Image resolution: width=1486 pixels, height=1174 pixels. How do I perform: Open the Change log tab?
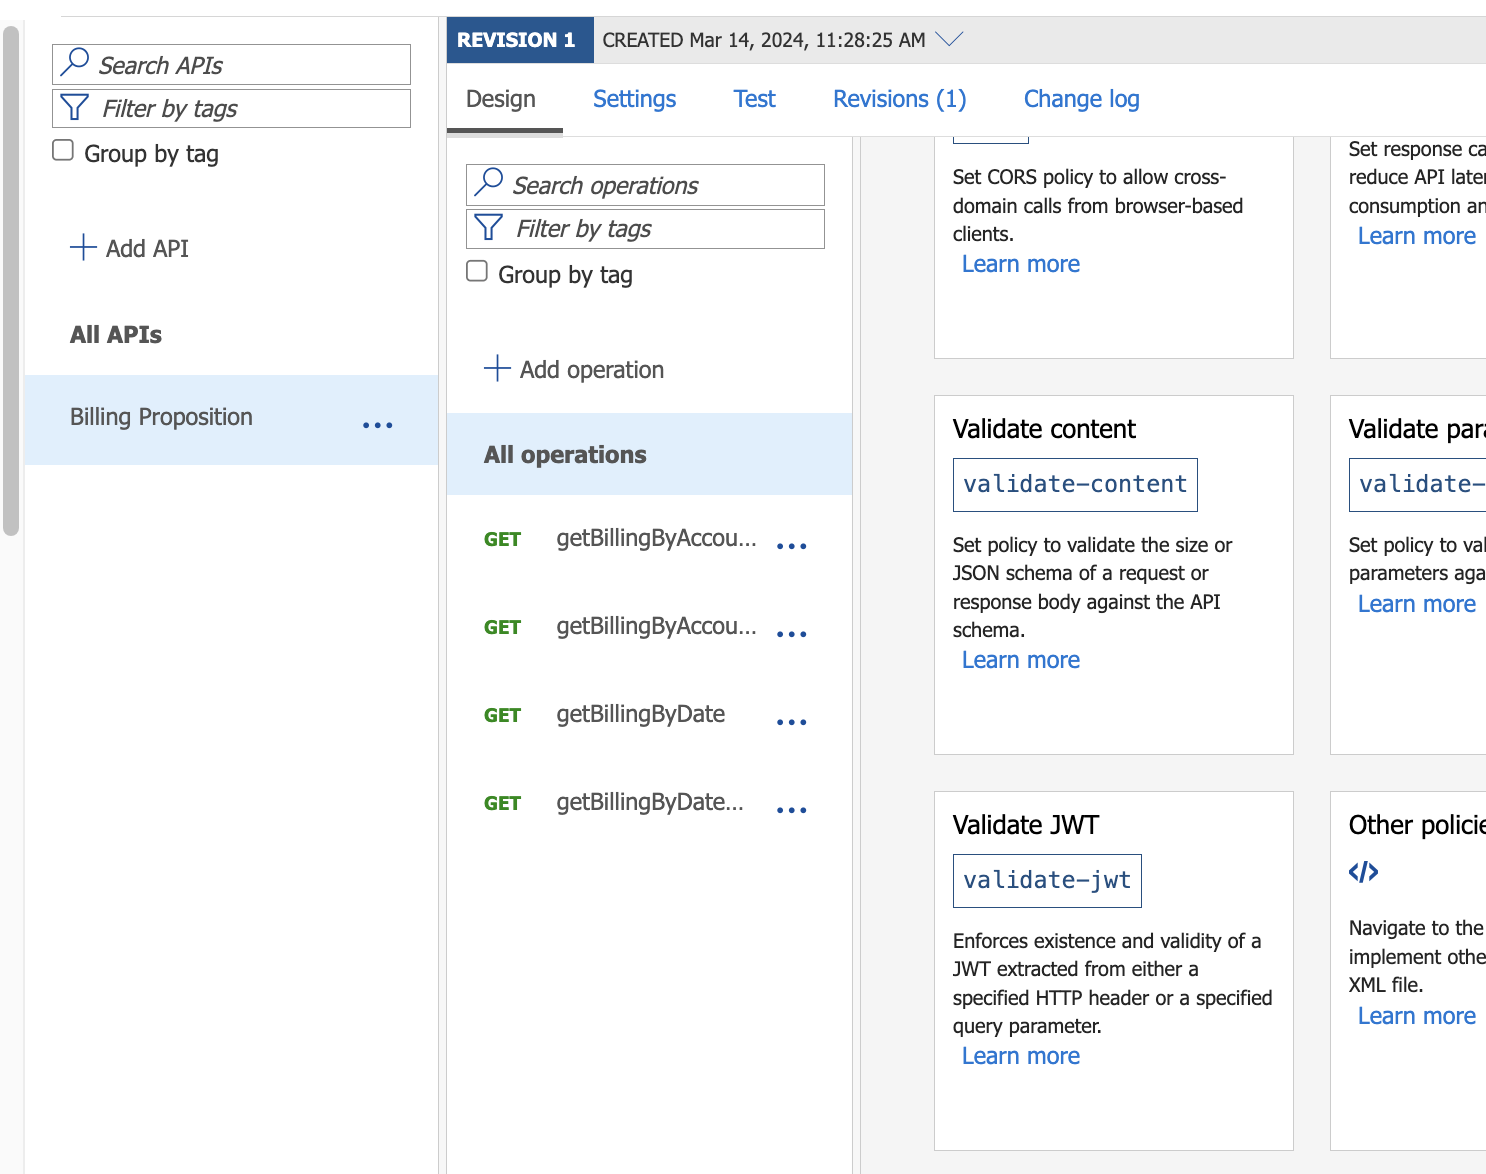[1081, 99]
